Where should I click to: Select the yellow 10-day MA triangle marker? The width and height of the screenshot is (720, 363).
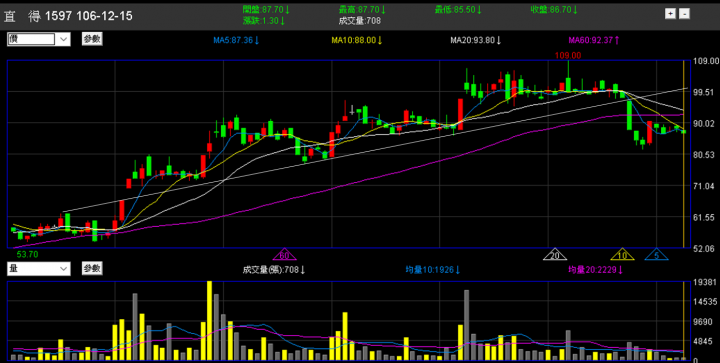(x=622, y=255)
